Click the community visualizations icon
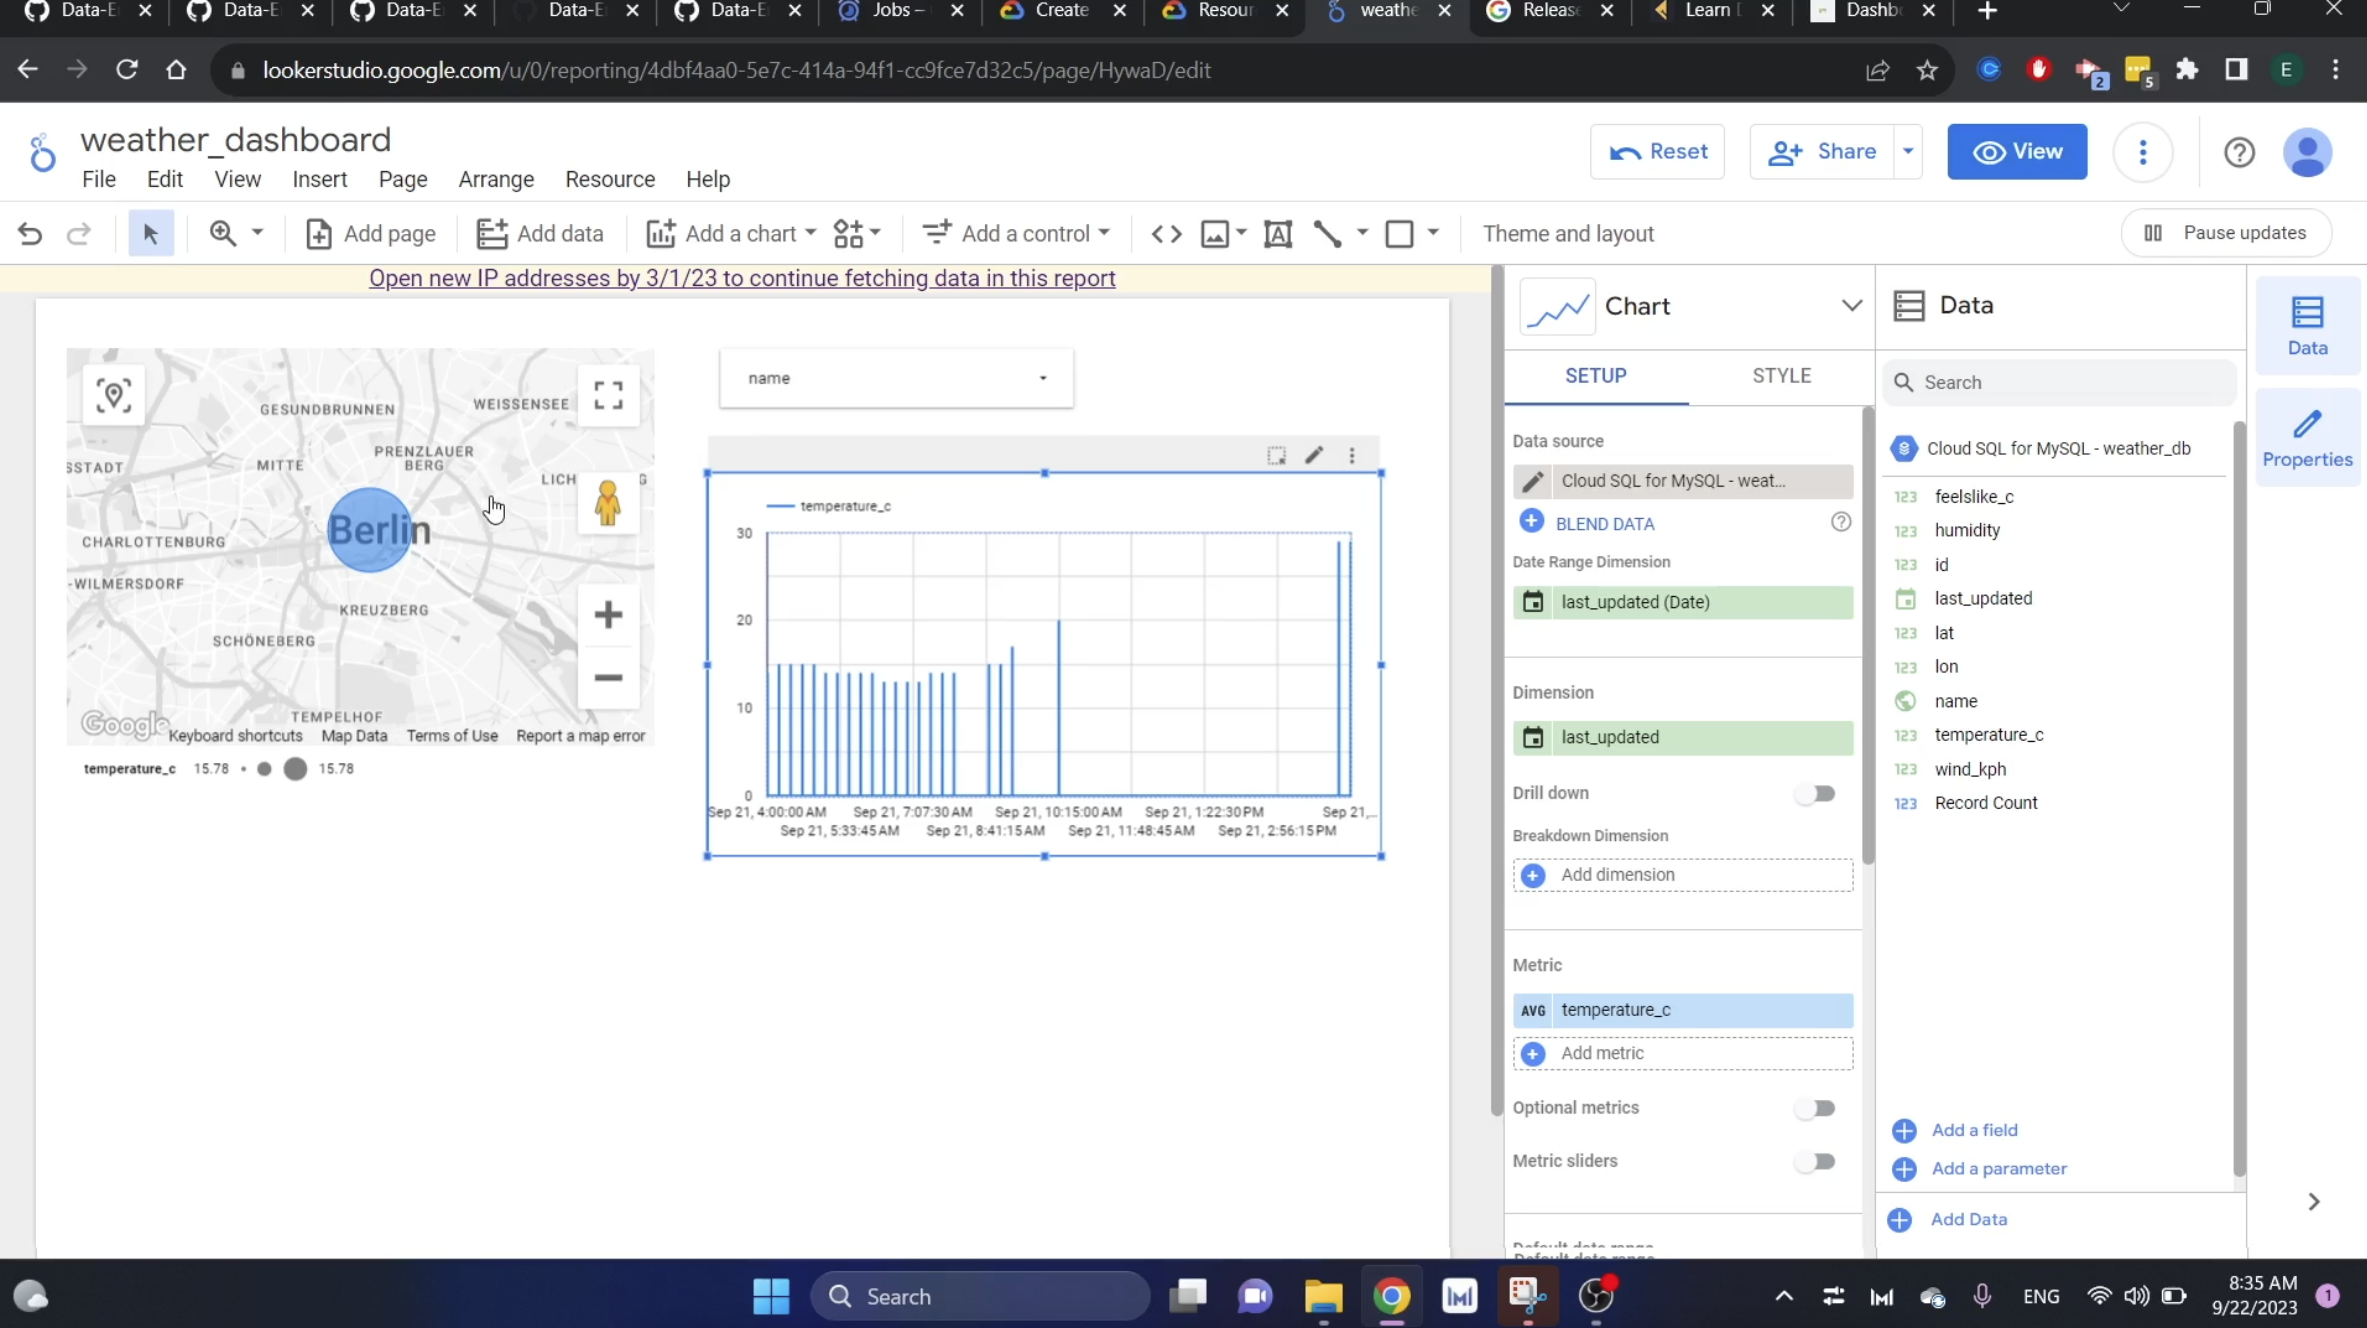Image resolution: width=2367 pixels, height=1328 pixels. (848, 234)
